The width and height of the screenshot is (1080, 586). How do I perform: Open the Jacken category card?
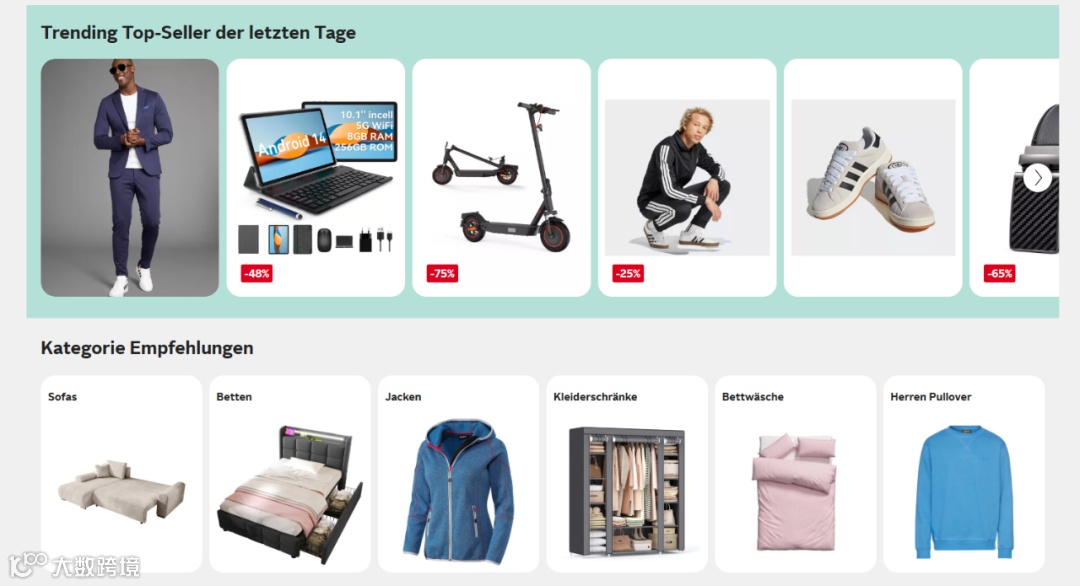tap(458, 474)
